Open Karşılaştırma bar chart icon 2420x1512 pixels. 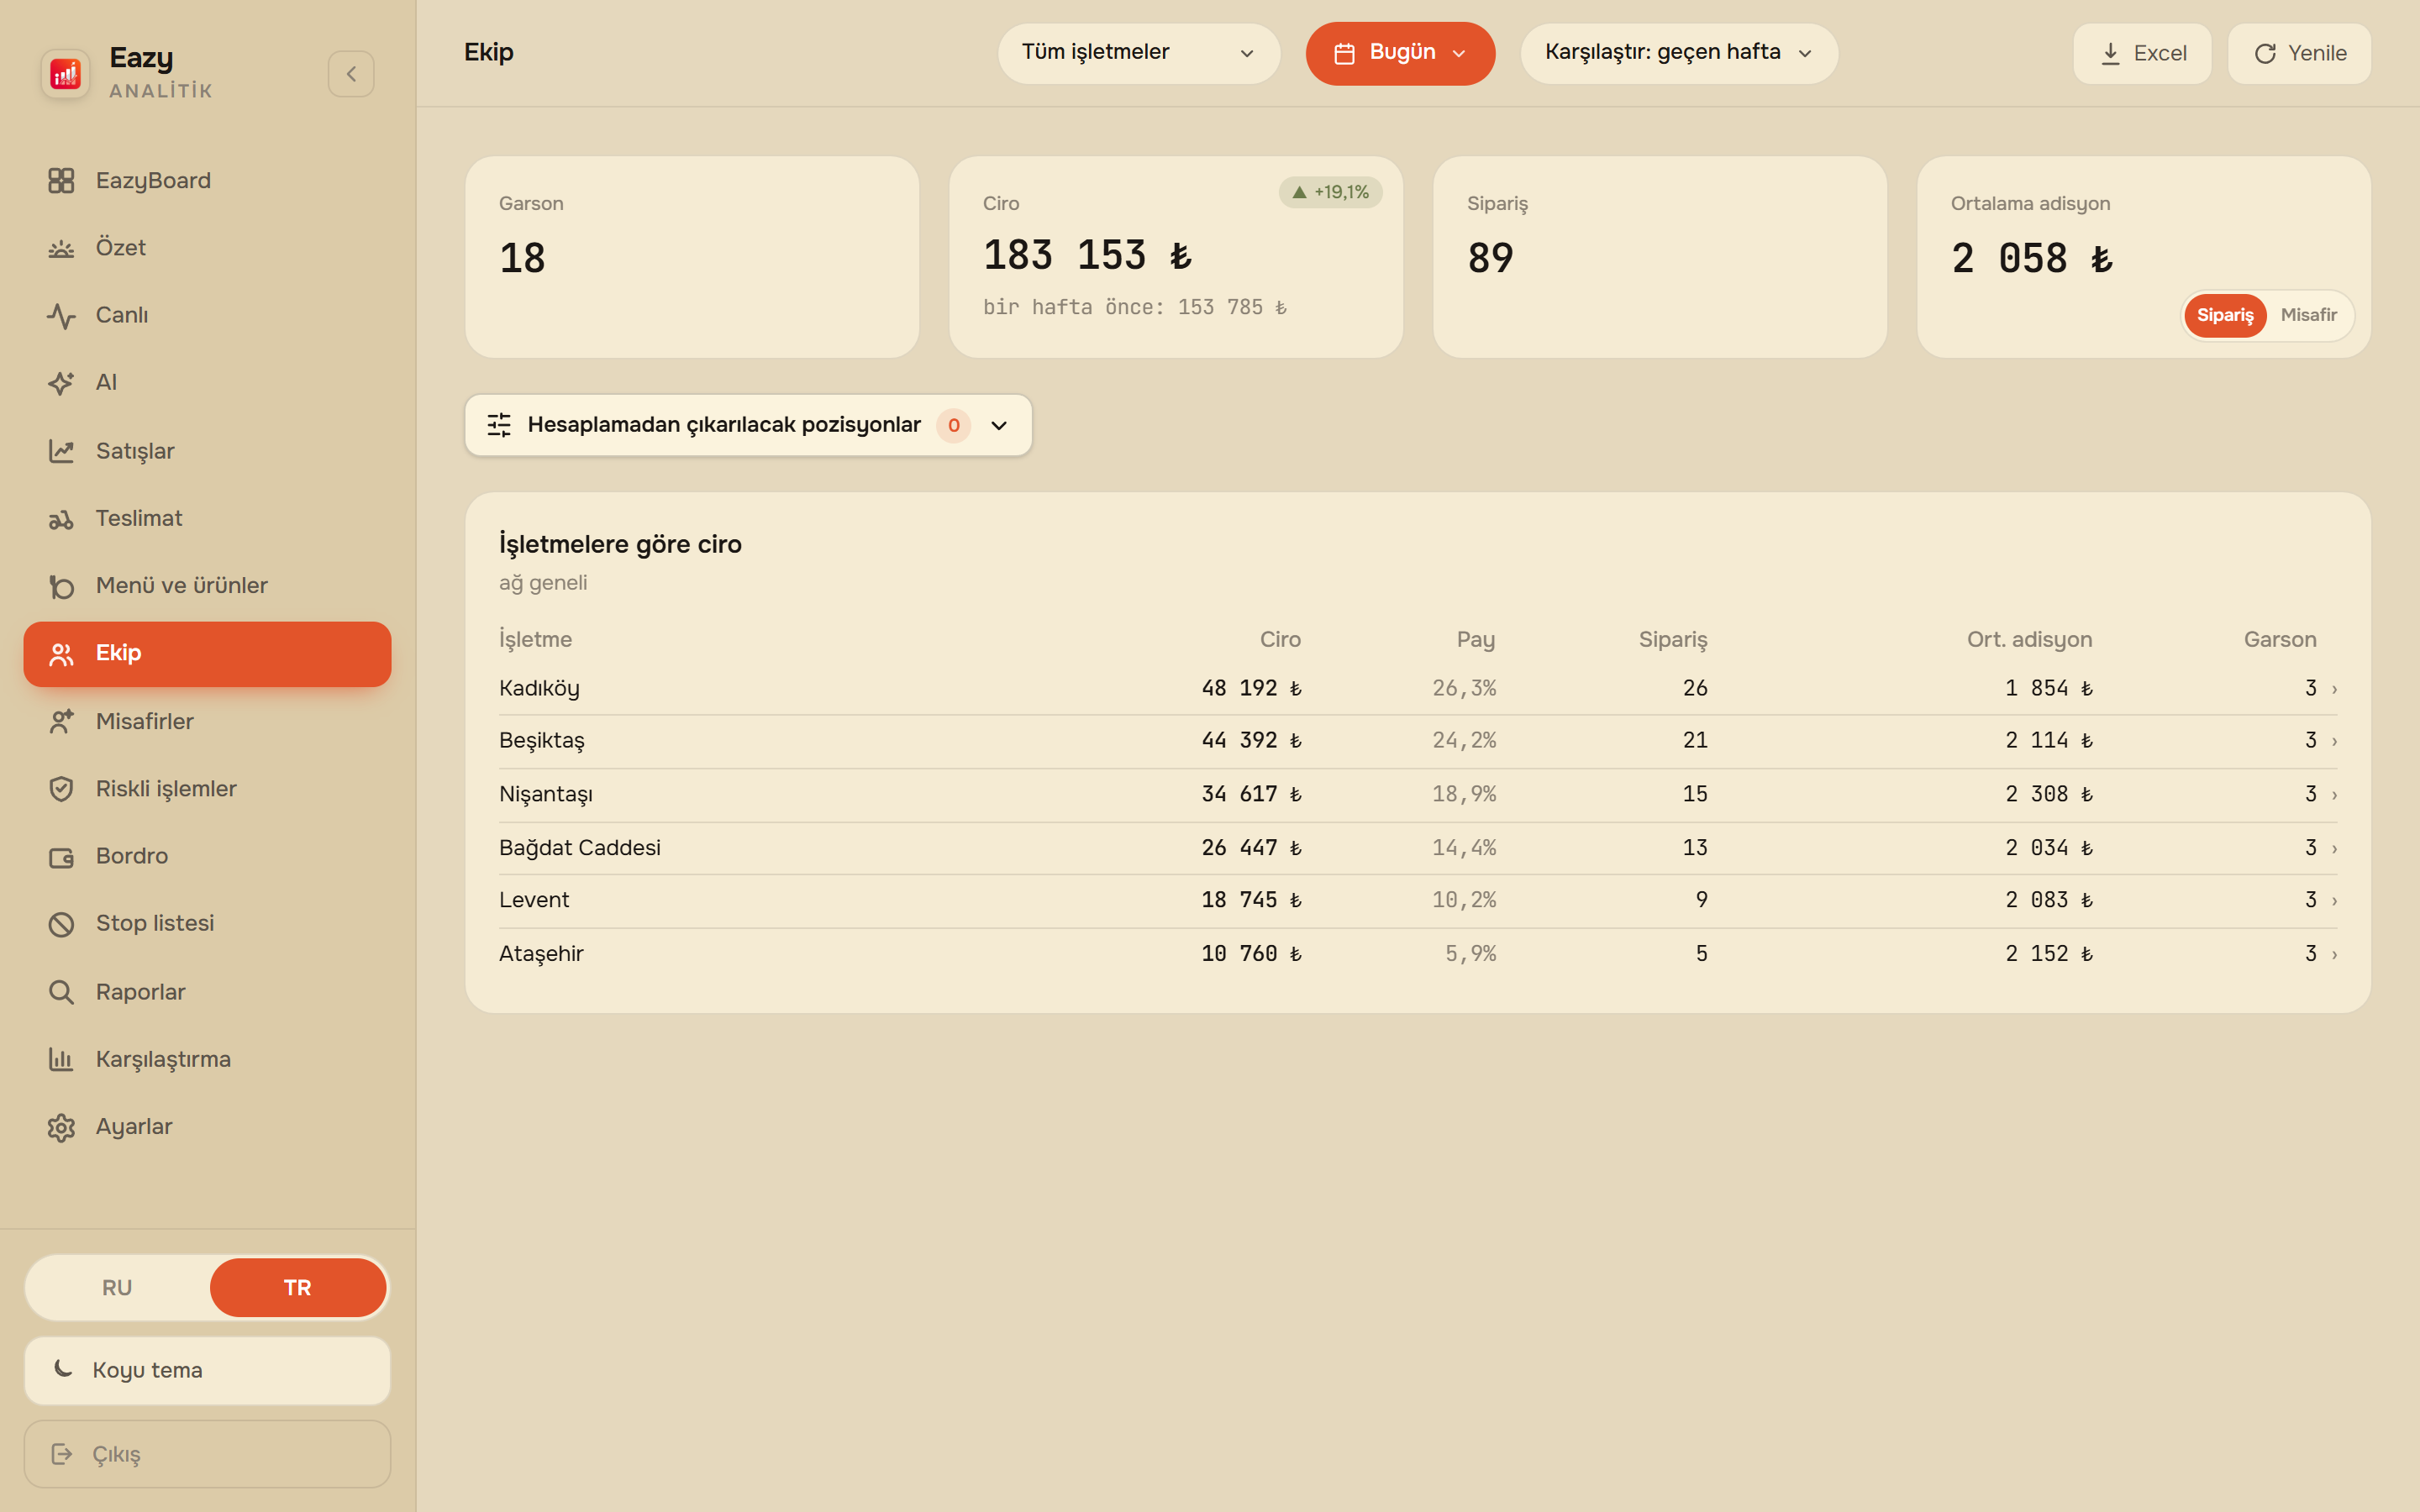[x=61, y=1059]
